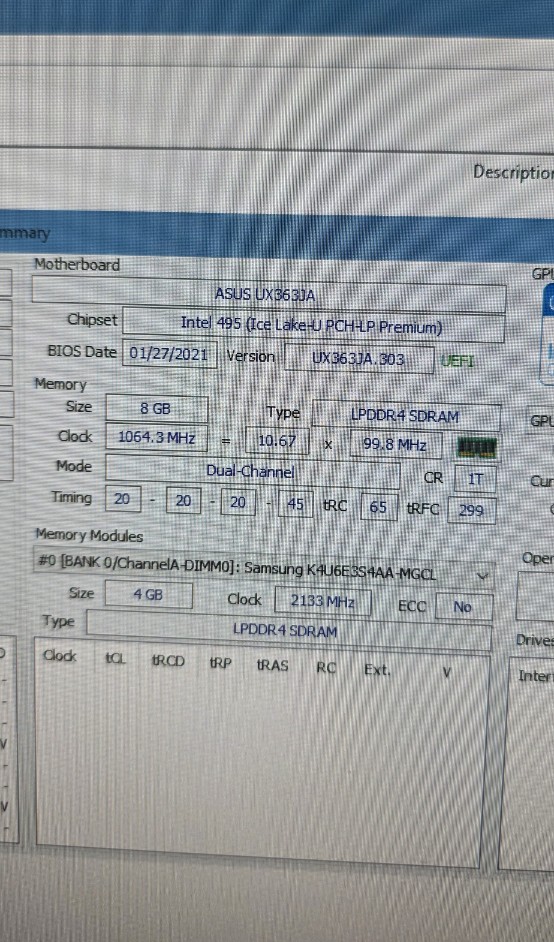
Task: Click the tCL column header
Action: (116, 659)
